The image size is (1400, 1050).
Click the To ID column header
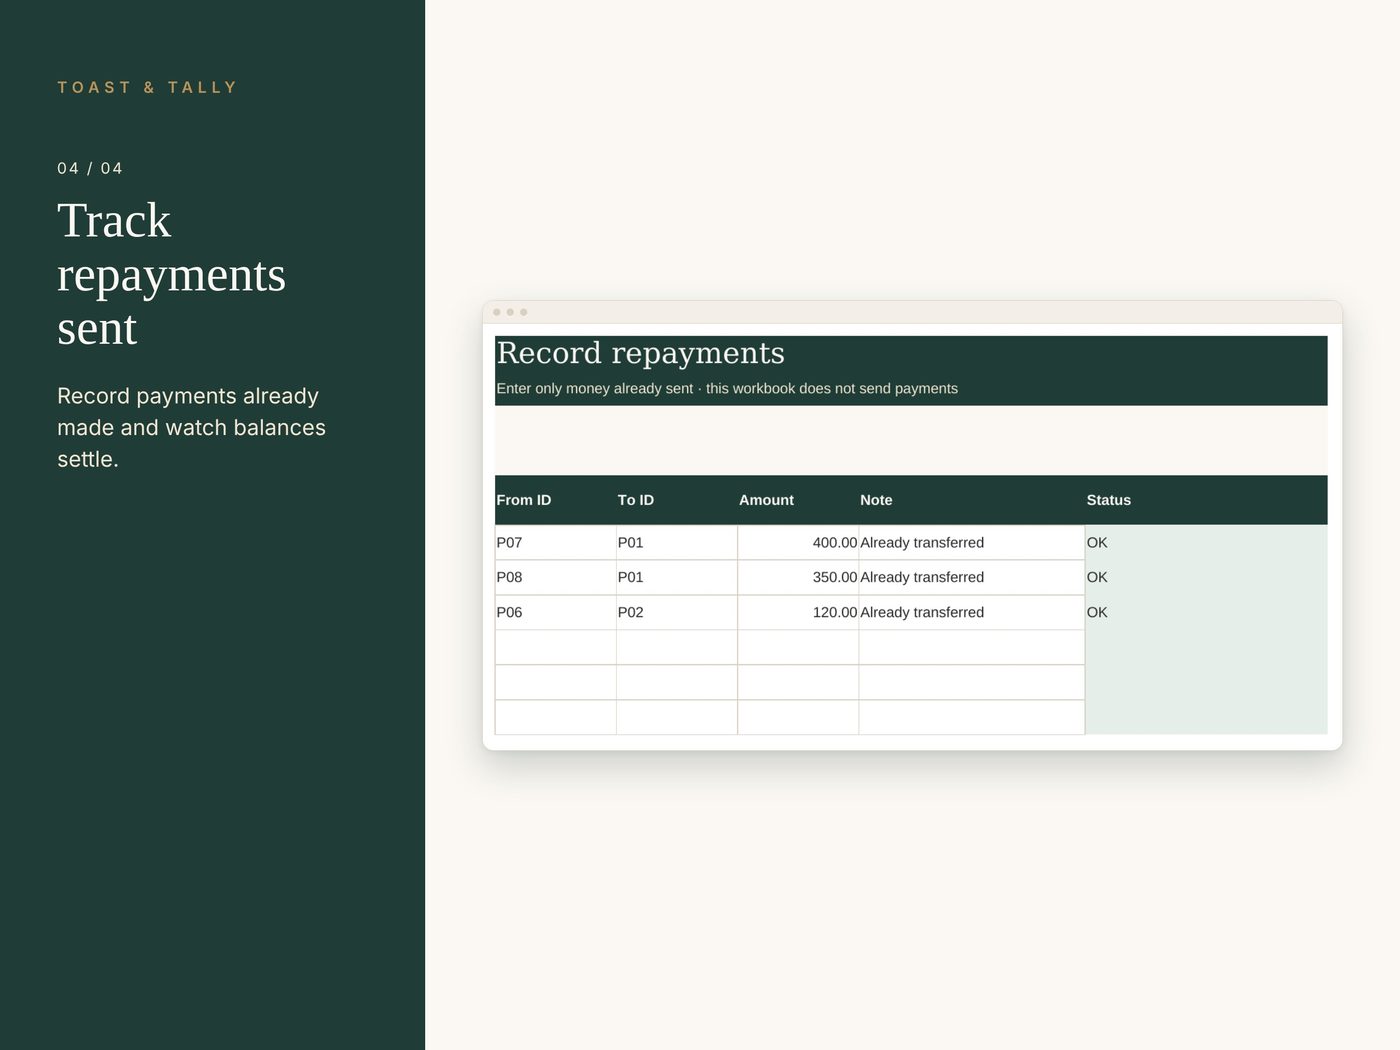[636, 500]
